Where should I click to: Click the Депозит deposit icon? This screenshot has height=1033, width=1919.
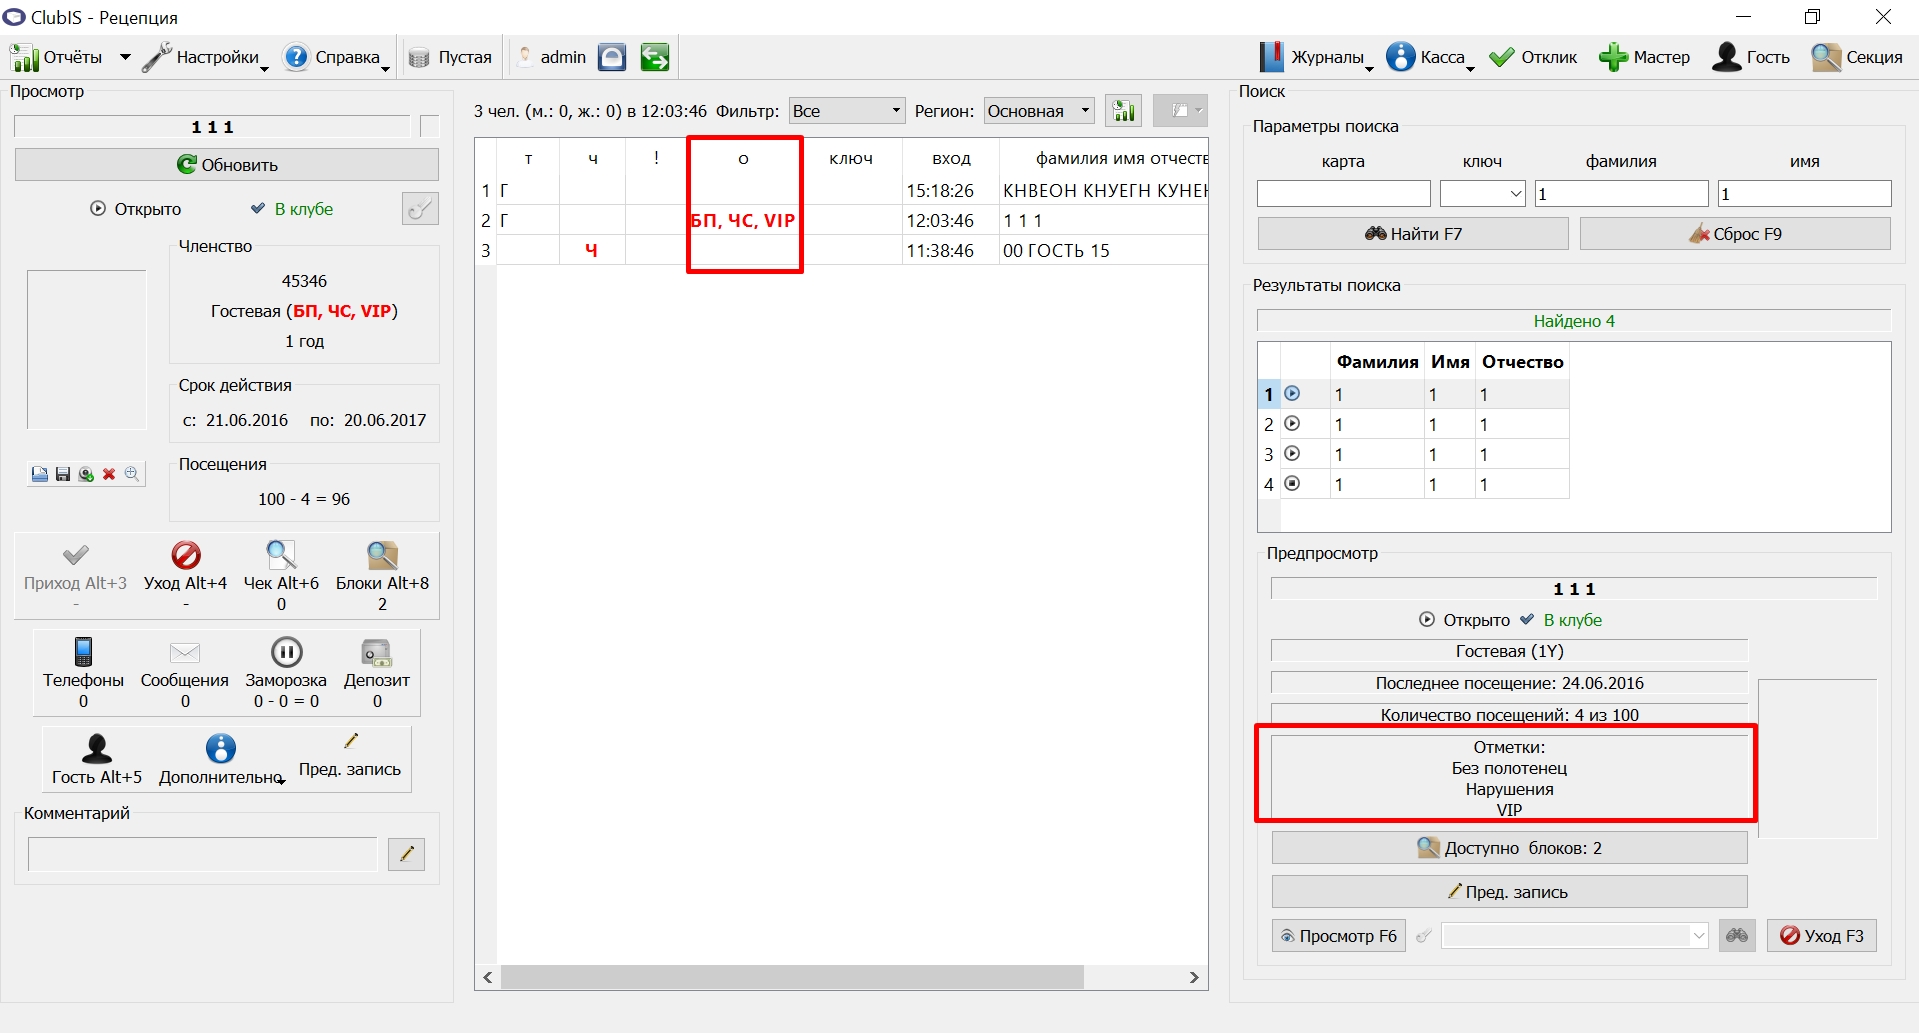point(377,652)
